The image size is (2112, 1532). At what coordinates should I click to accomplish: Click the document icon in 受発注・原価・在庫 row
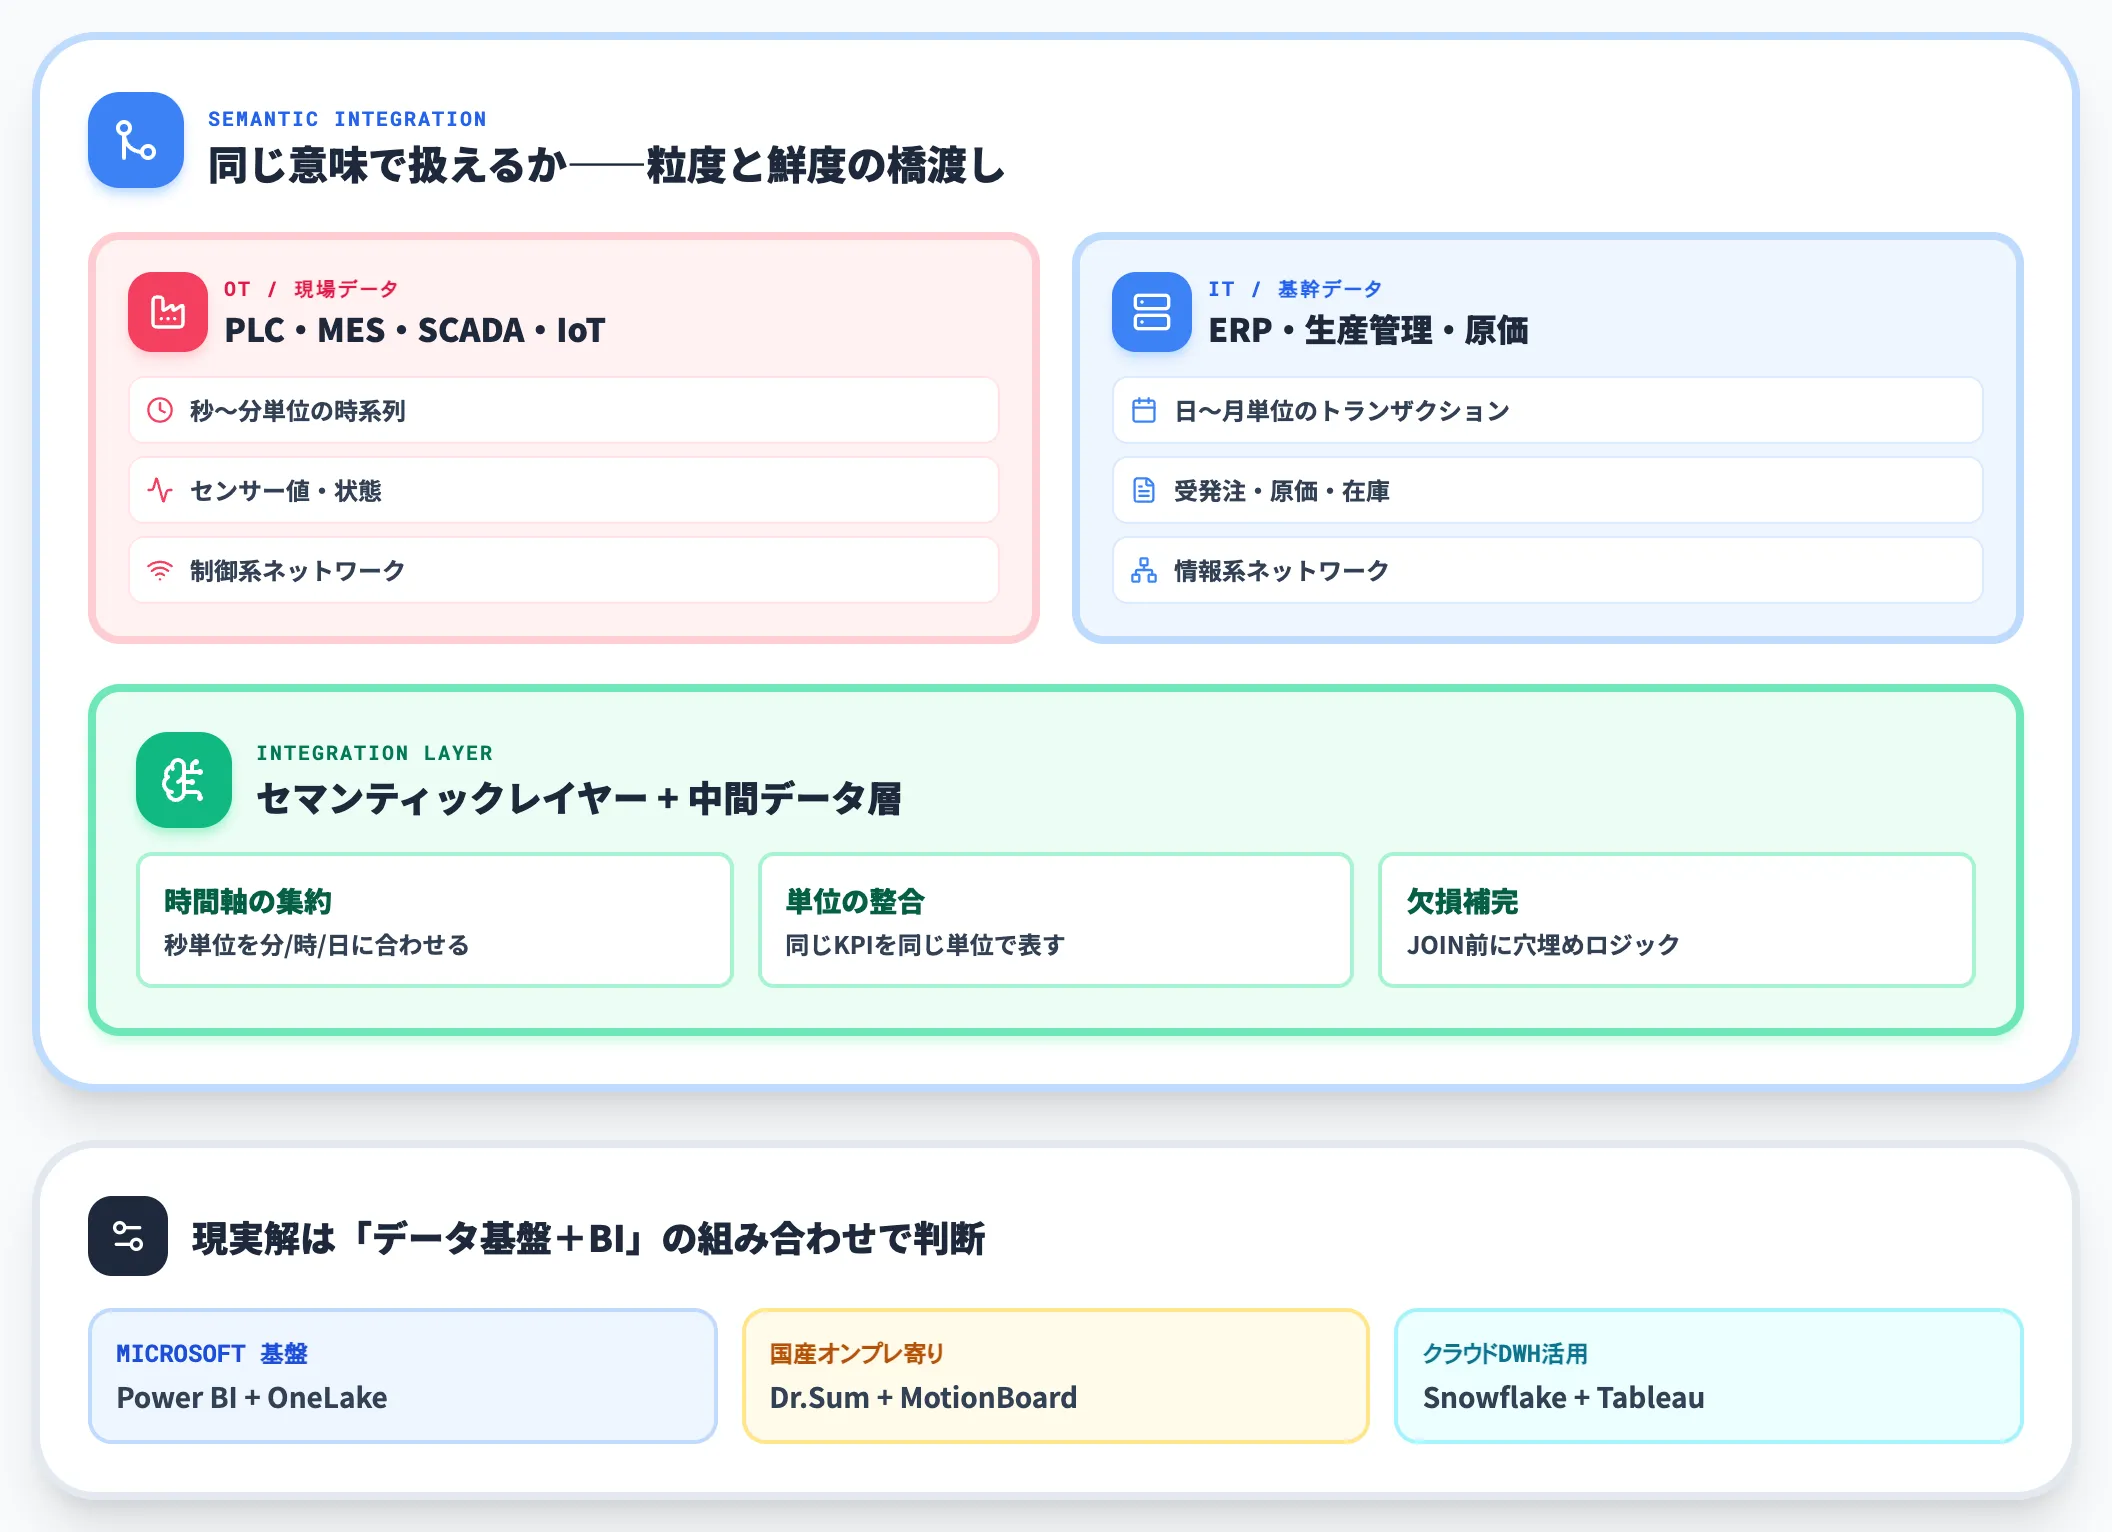tap(1144, 490)
